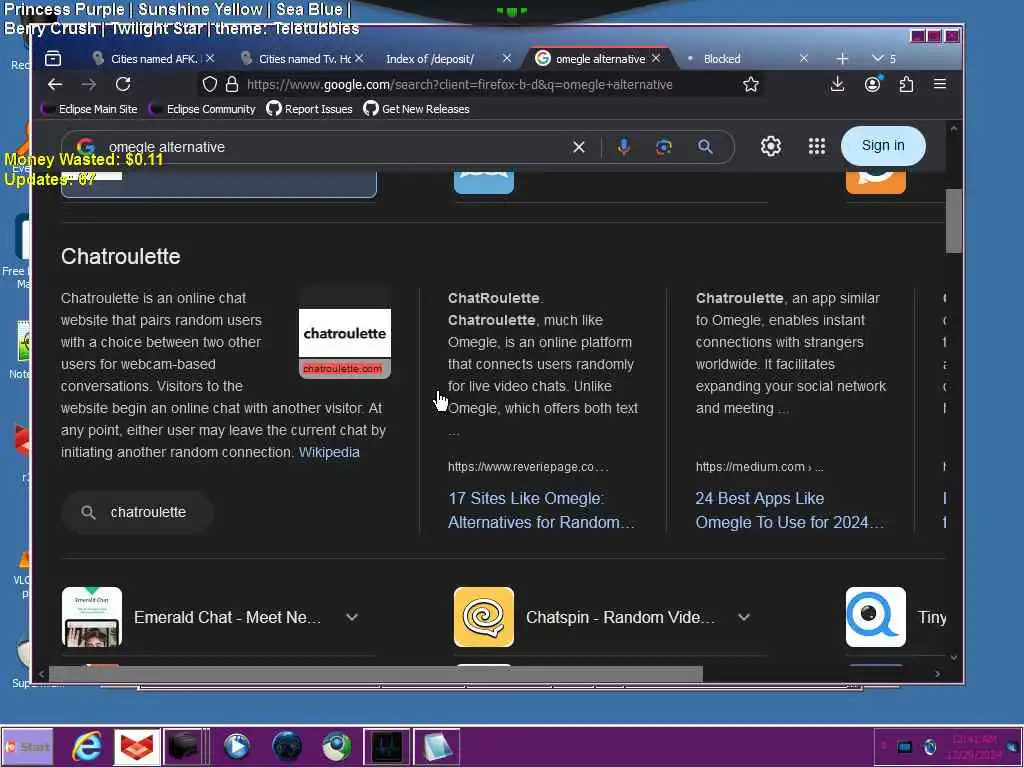Open Firefox View tab list icon

[53, 59]
